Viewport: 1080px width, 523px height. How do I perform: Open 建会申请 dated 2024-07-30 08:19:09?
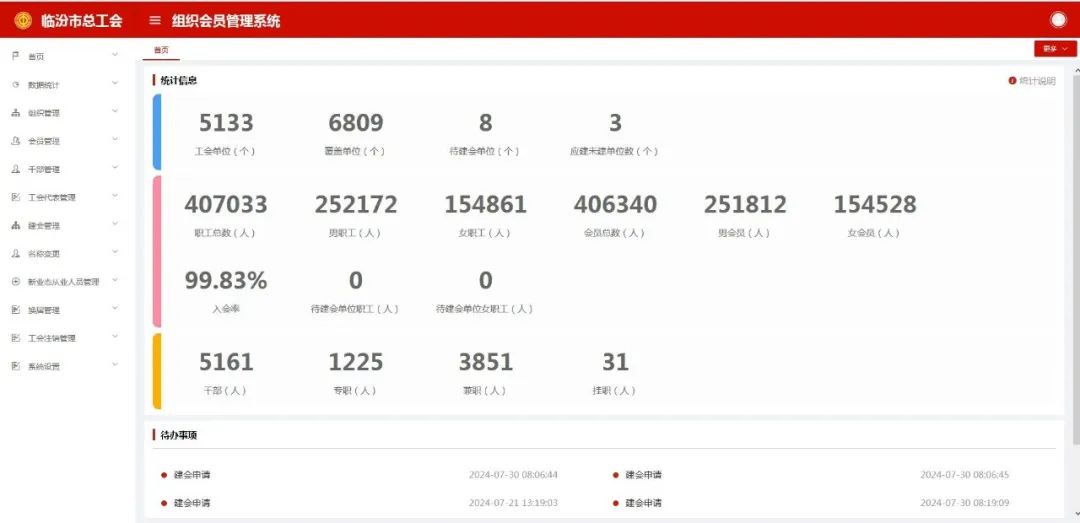tap(643, 503)
